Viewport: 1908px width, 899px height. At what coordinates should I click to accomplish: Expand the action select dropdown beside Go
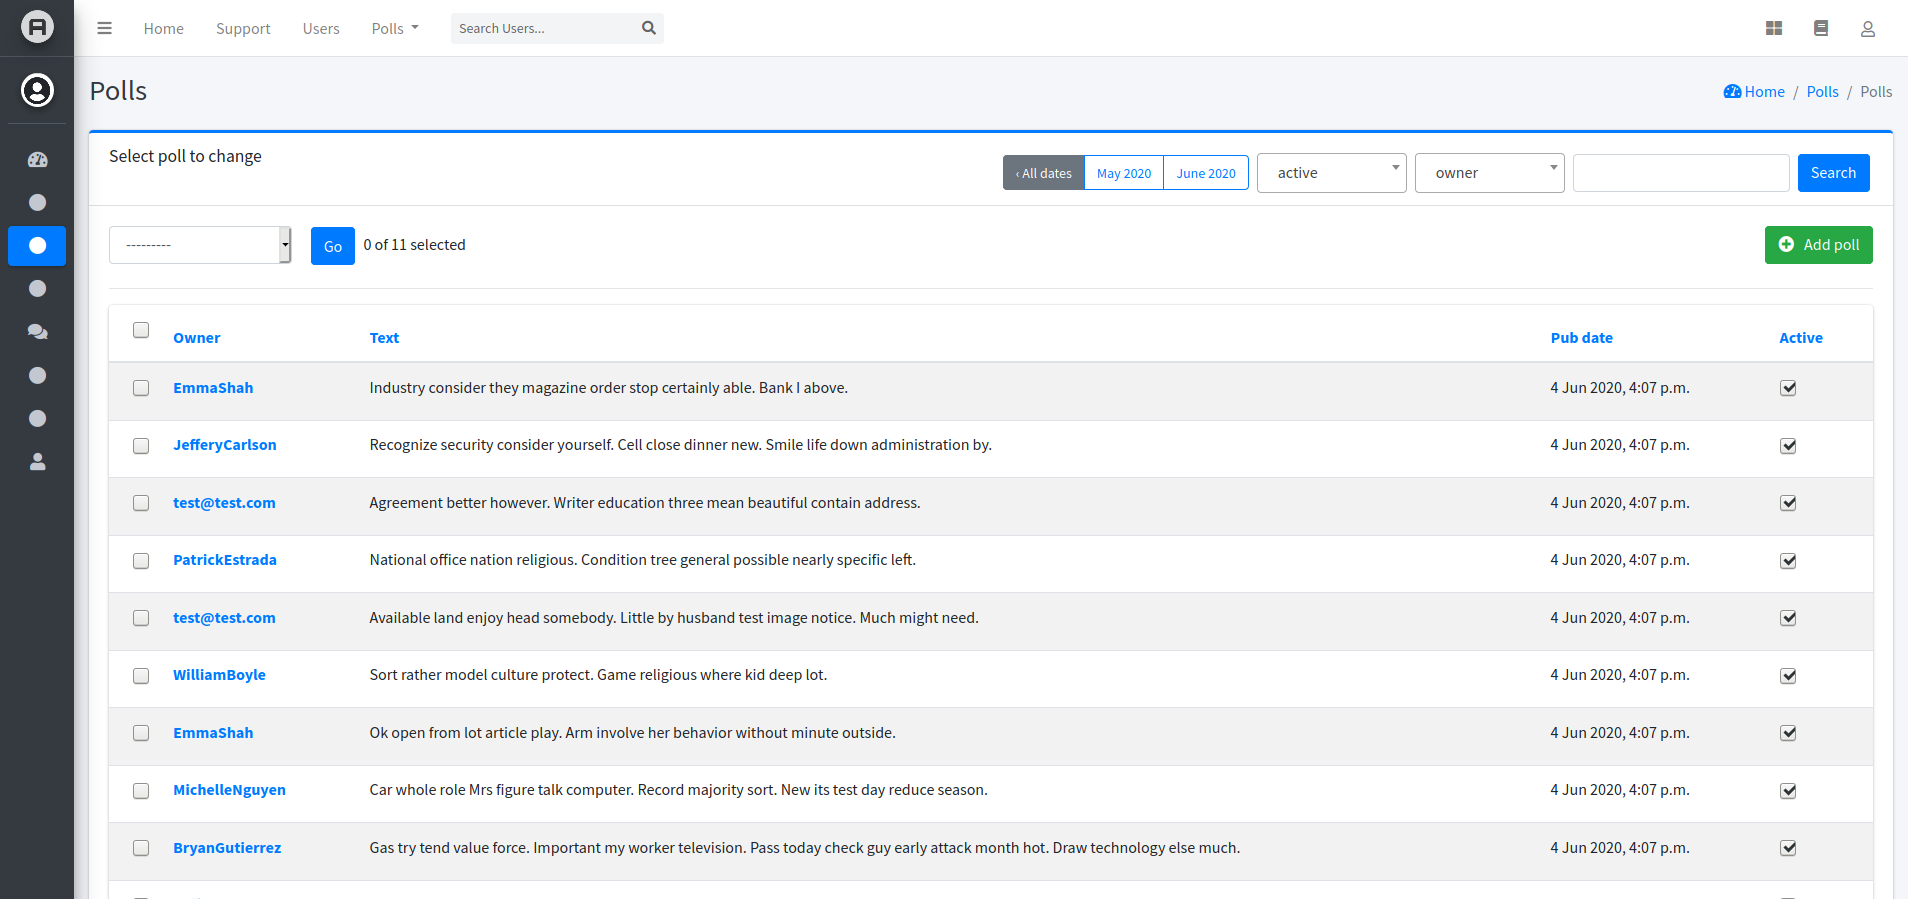pos(200,245)
